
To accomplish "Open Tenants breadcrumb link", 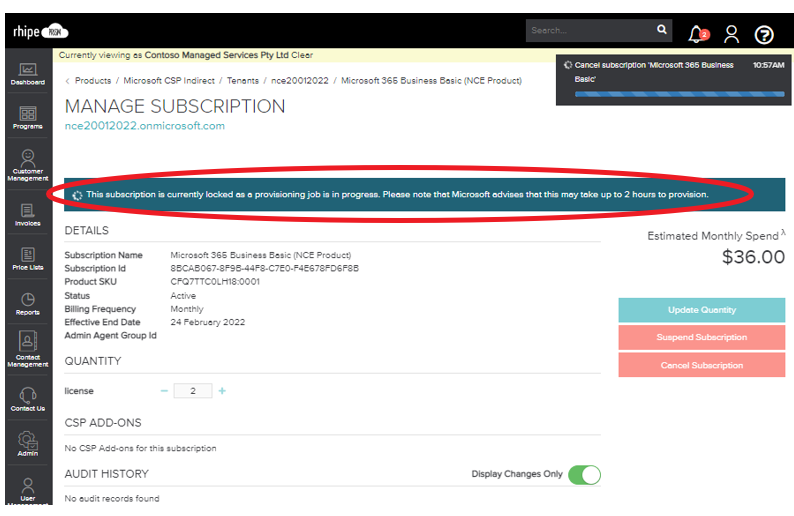I will point(243,81).
